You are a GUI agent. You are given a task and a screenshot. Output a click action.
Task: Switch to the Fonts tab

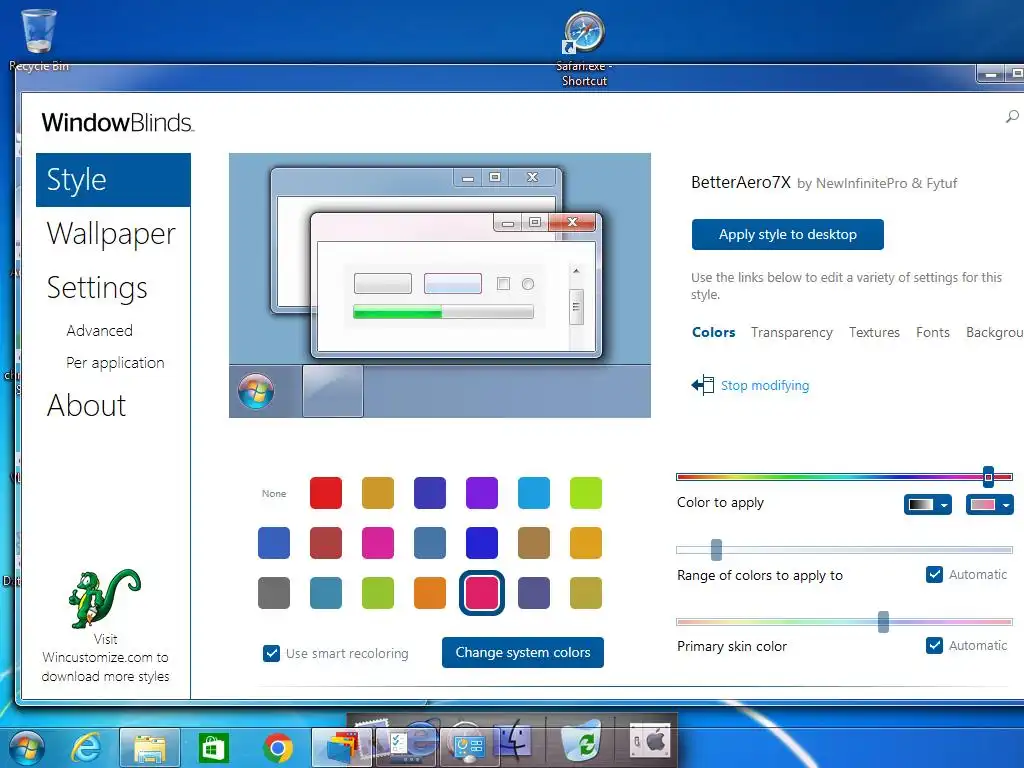click(x=933, y=332)
